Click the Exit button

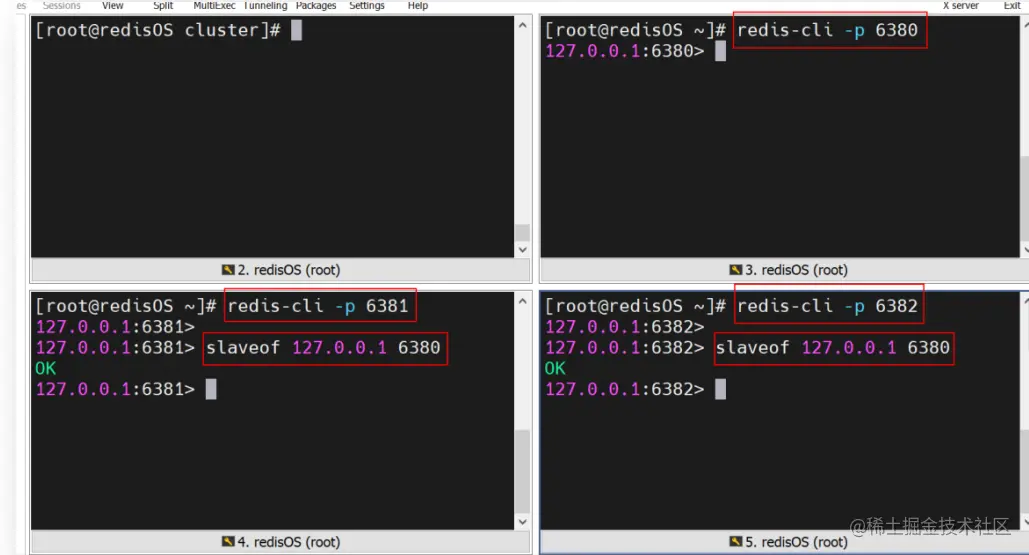pyautogui.click(x=1011, y=5)
